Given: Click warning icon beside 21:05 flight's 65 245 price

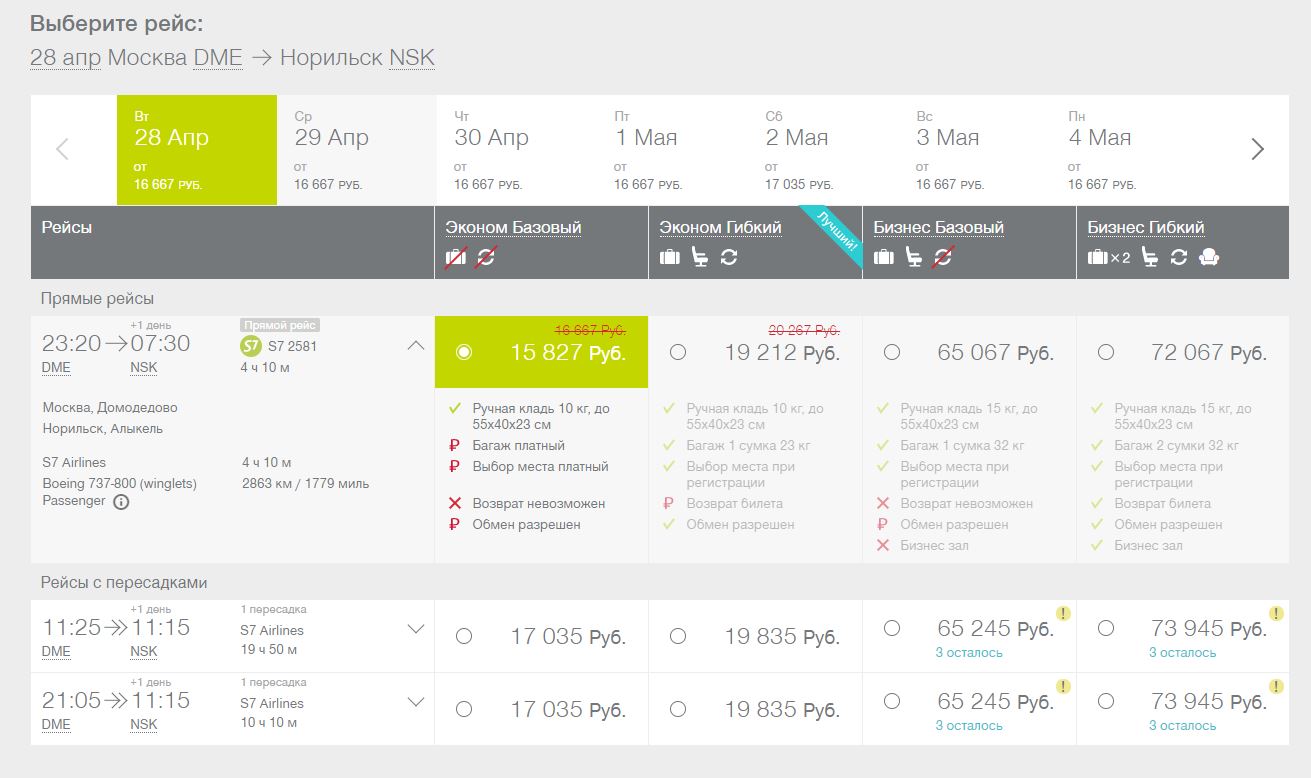Looking at the screenshot, I should click(x=1063, y=686).
